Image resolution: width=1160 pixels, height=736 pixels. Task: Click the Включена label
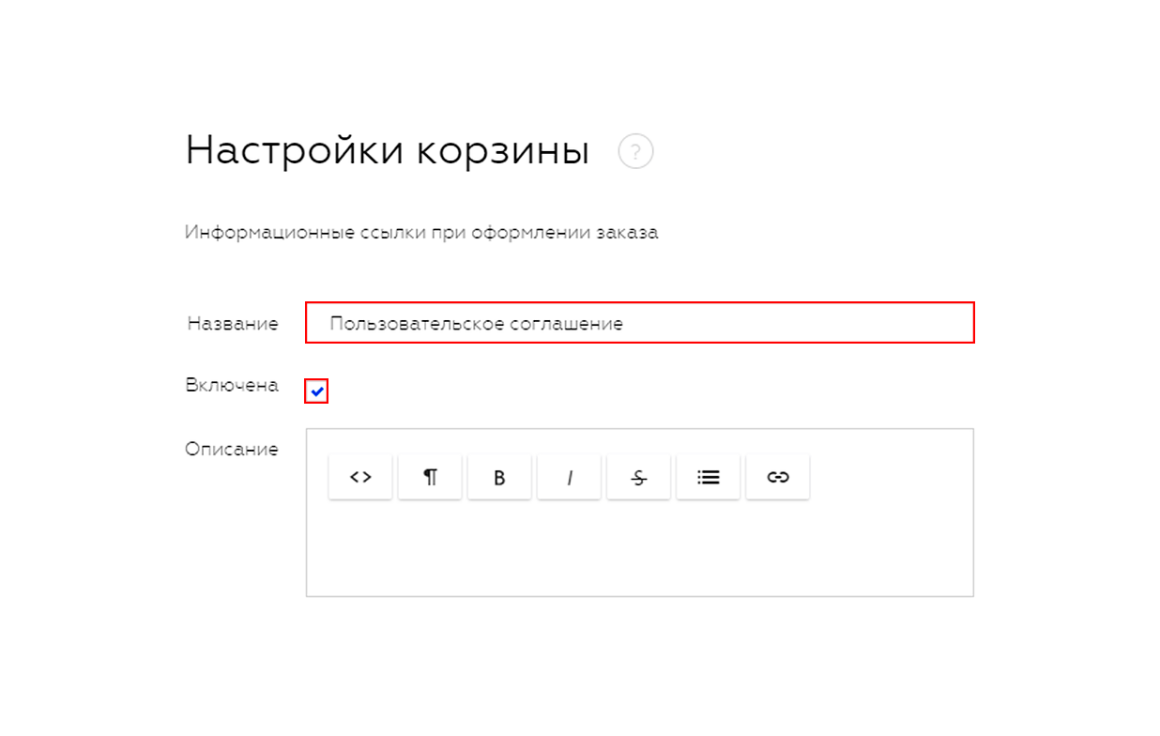pyautogui.click(x=232, y=385)
